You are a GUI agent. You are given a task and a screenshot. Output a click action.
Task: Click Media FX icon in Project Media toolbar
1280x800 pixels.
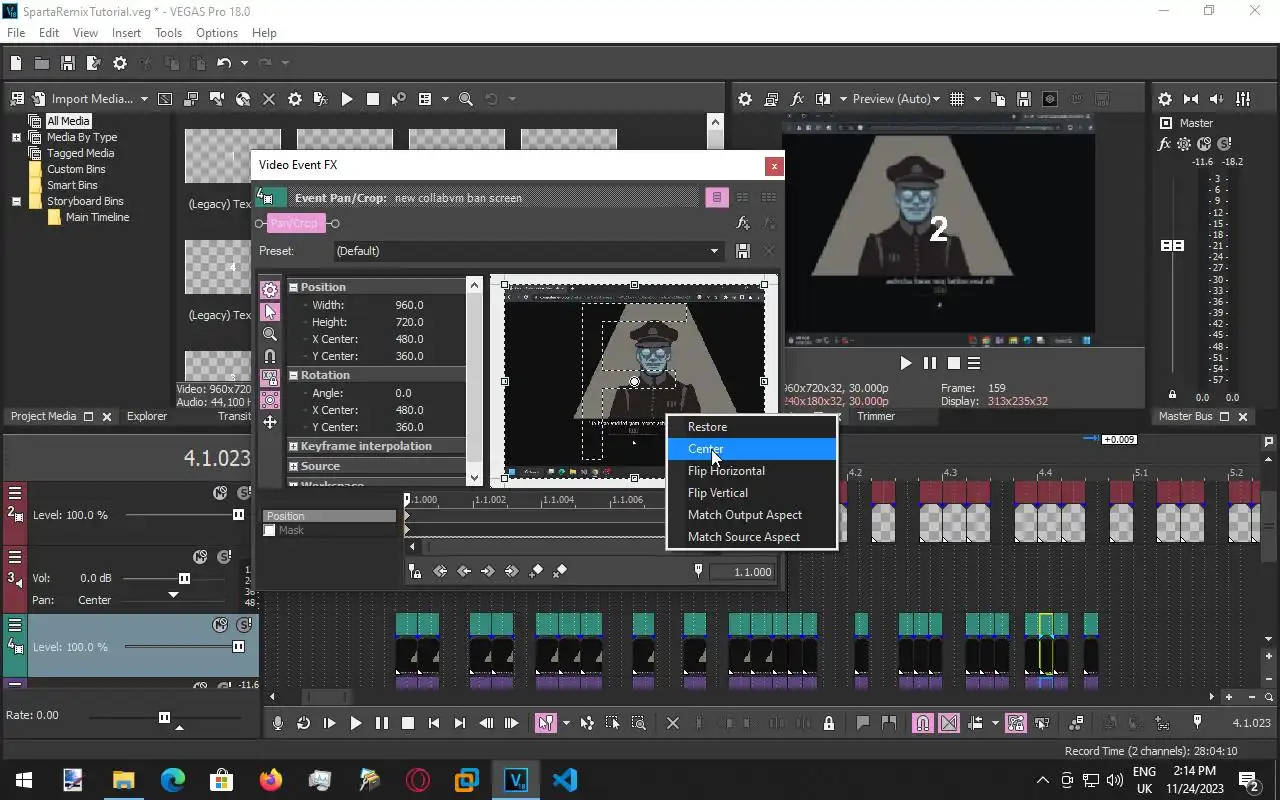pyautogui.click(x=321, y=99)
